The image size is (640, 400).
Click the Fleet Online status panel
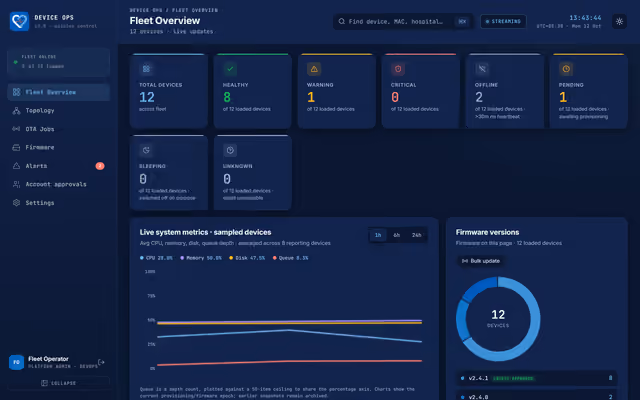tap(58, 62)
